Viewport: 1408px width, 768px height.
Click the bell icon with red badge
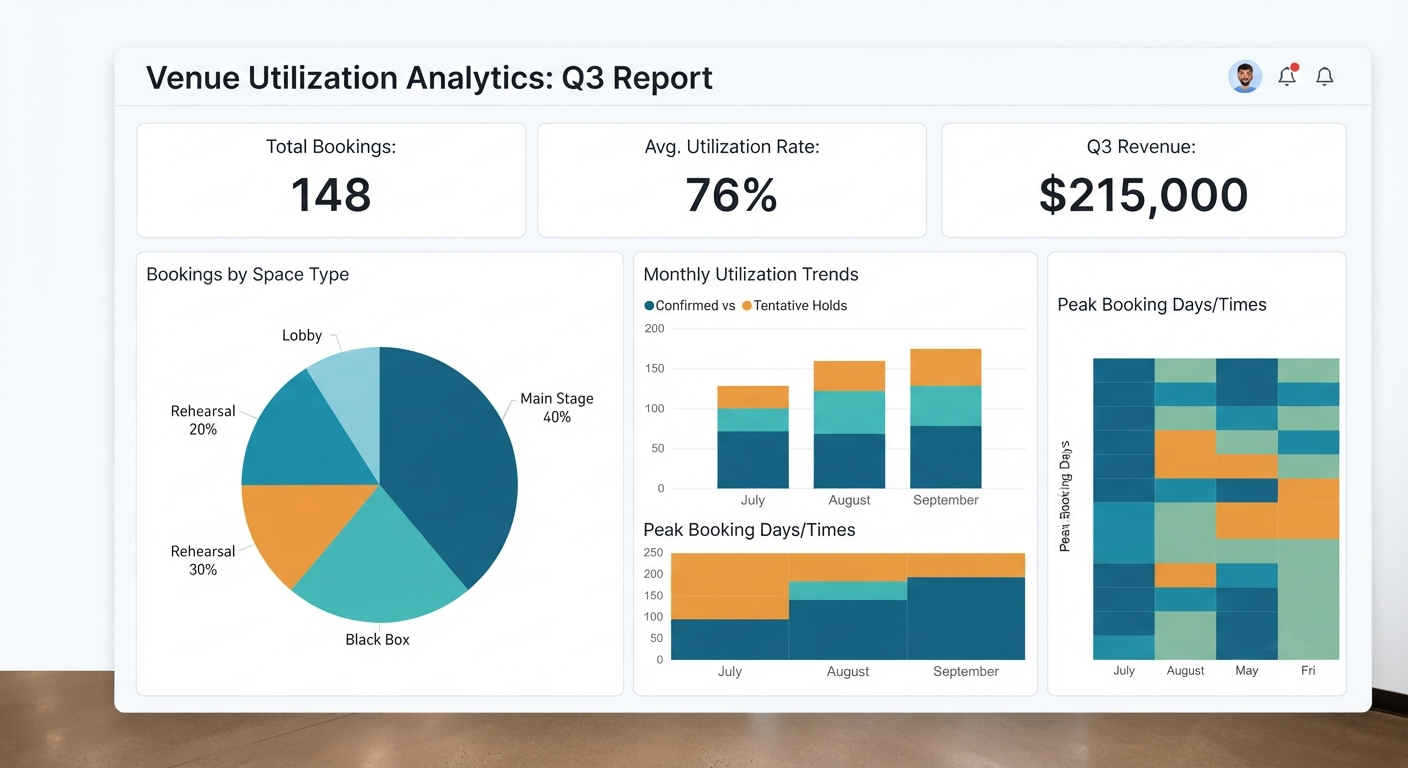coord(1287,76)
